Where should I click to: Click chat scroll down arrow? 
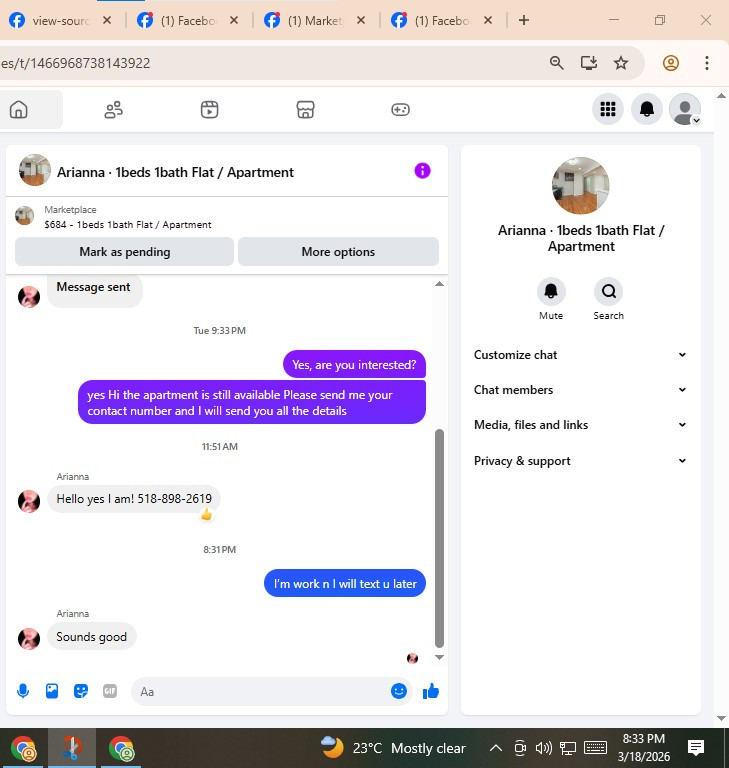pyautogui.click(x=439, y=657)
